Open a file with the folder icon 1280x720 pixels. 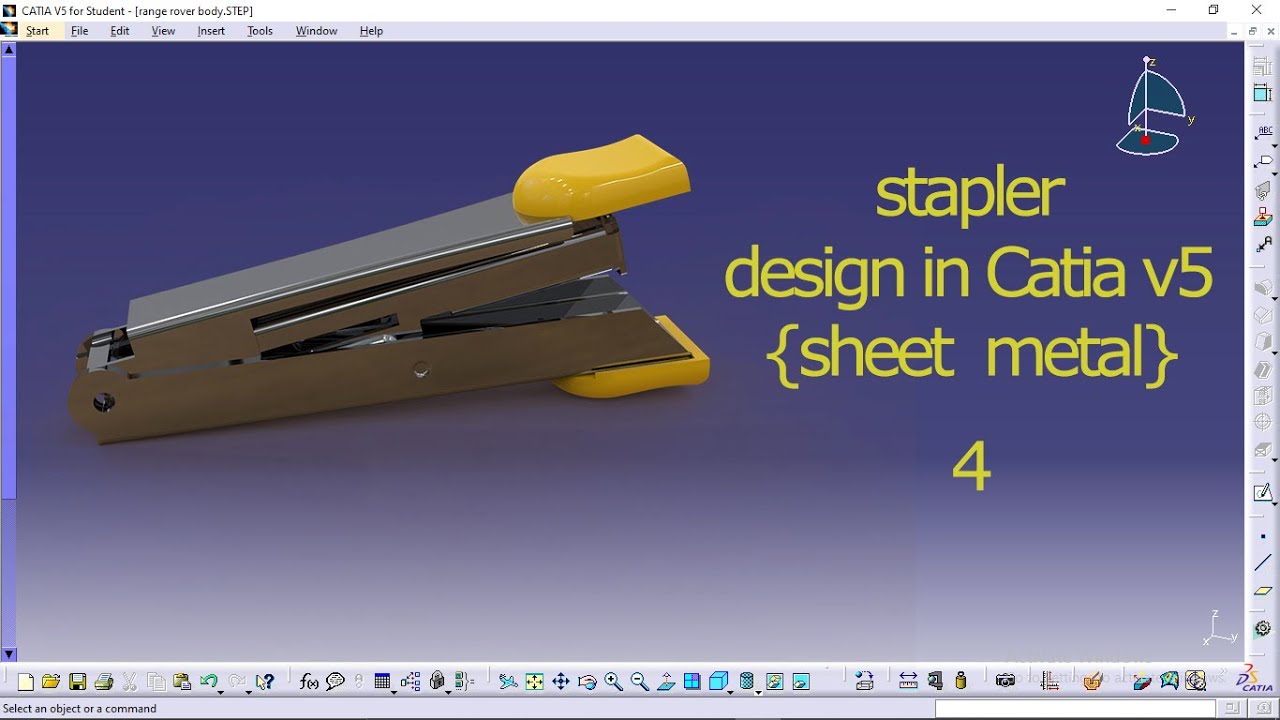pyautogui.click(x=51, y=682)
